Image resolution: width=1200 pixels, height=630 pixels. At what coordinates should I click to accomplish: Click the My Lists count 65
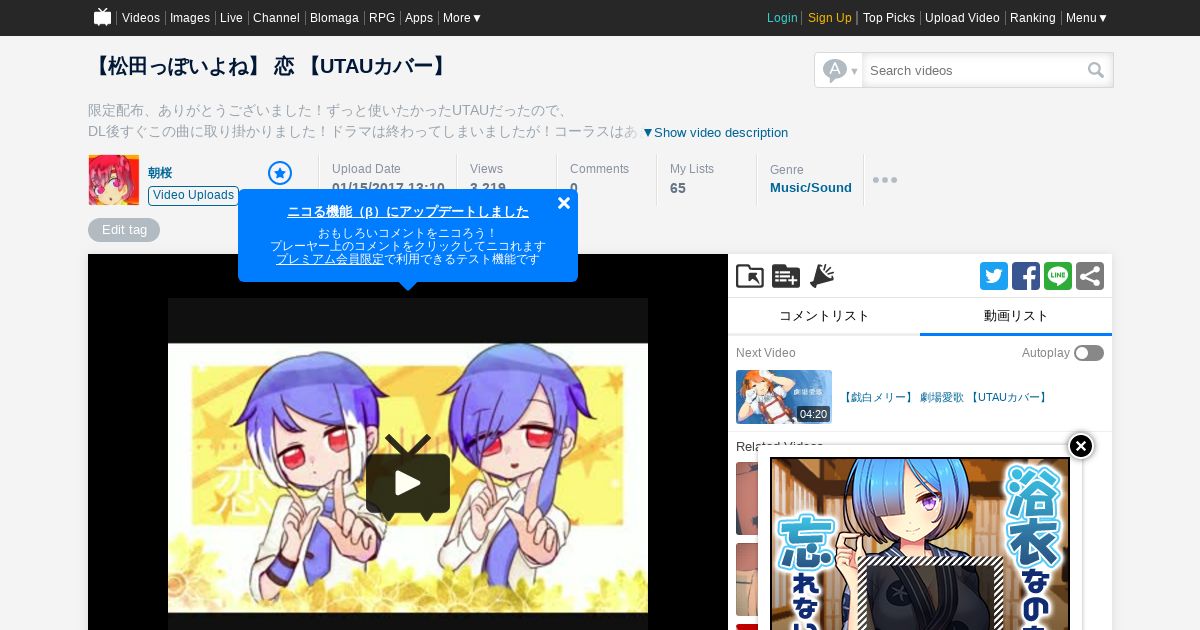pyautogui.click(x=678, y=188)
